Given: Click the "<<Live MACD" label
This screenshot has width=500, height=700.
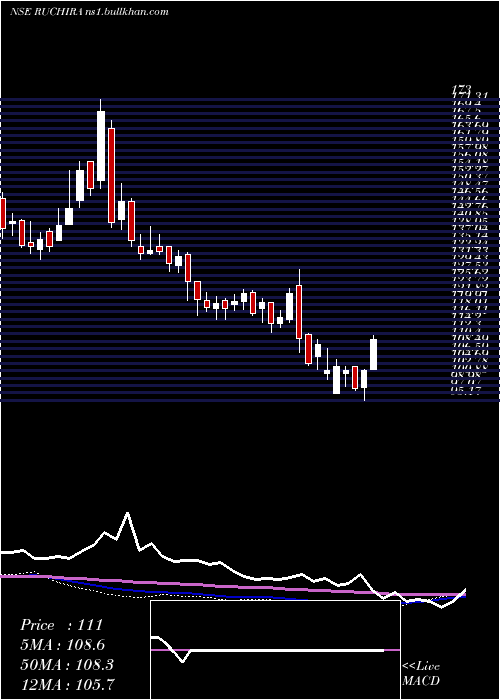Looking at the screenshot, I should point(421,674).
